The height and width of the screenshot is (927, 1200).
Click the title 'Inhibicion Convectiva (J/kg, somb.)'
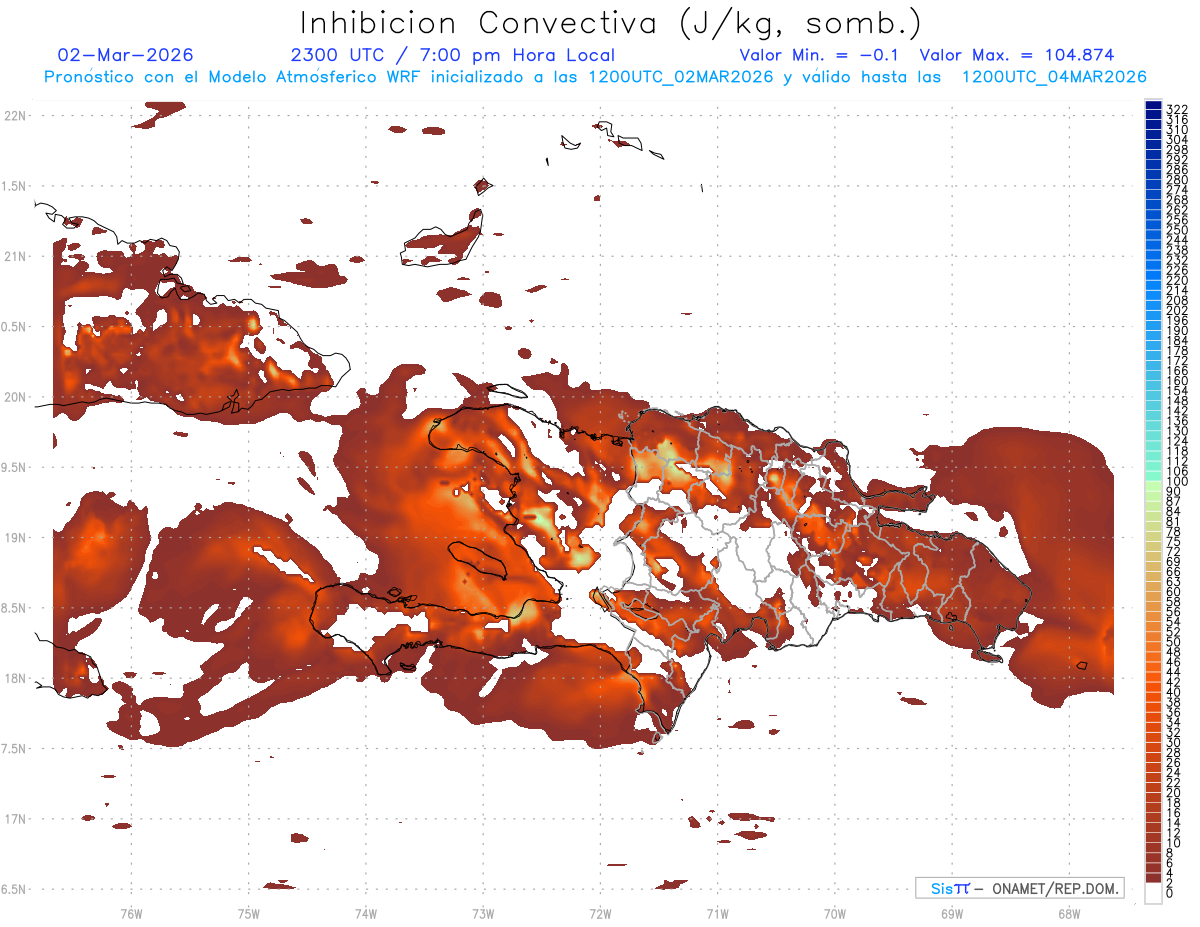click(x=611, y=24)
